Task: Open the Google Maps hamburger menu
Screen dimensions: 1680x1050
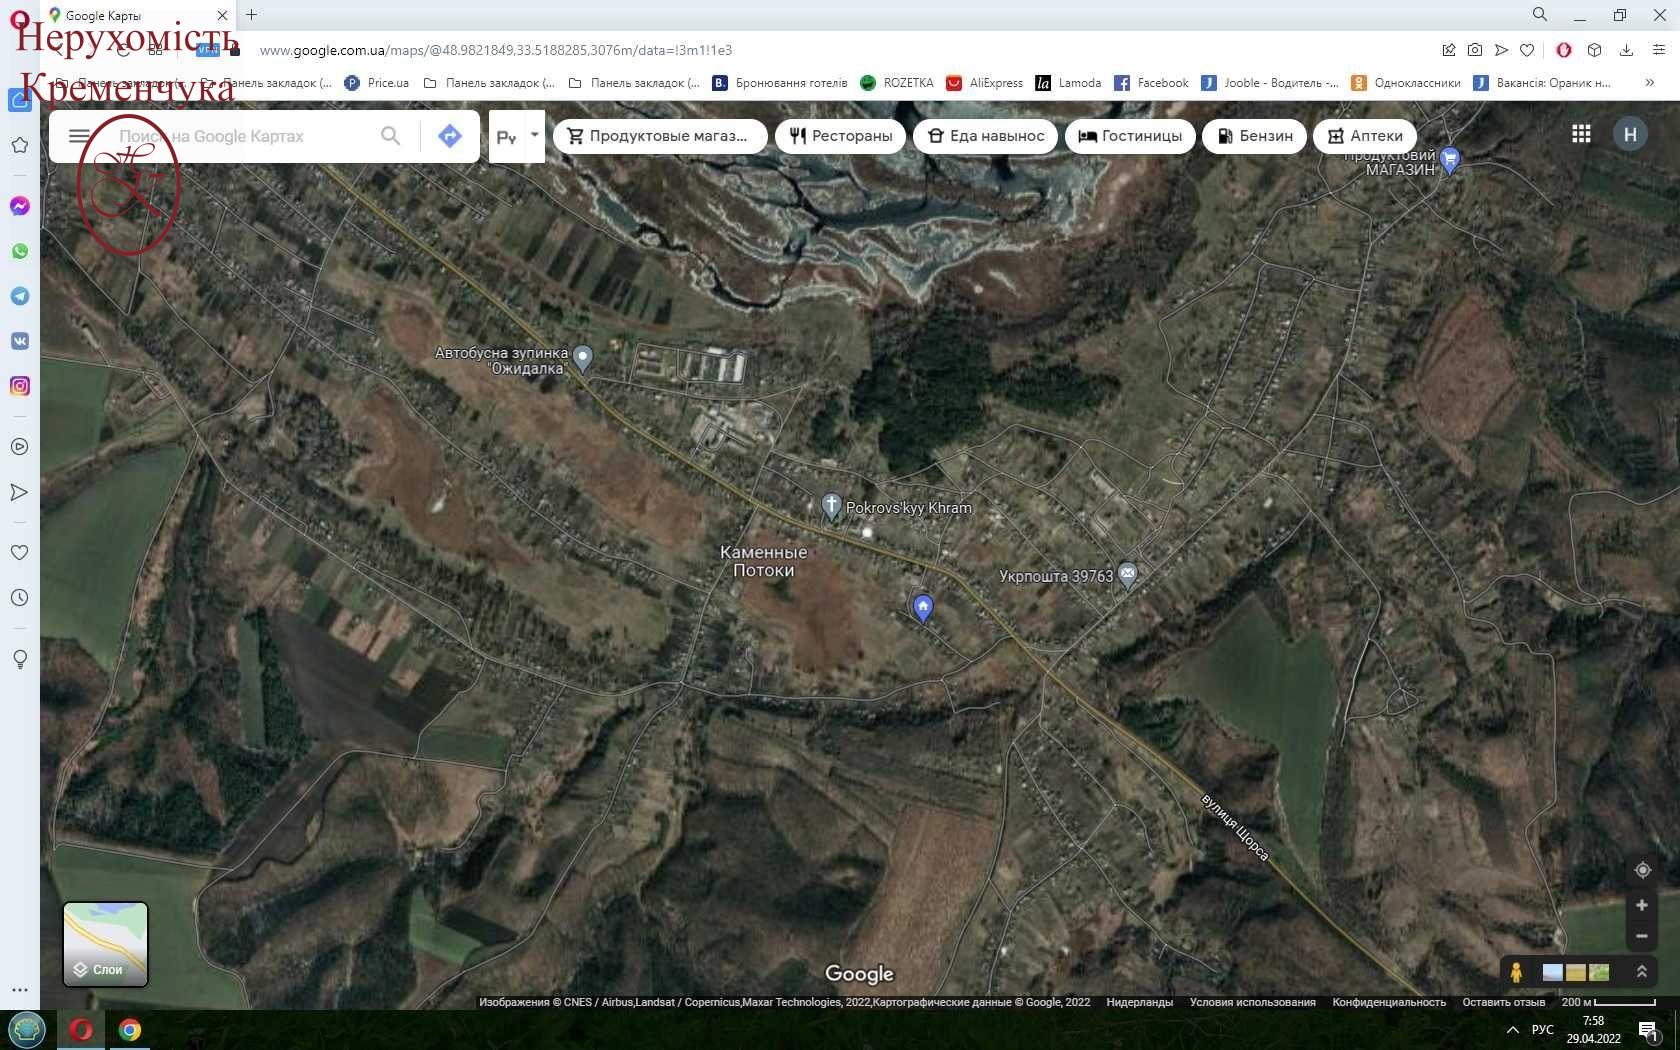Action: click(x=79, y=136)
